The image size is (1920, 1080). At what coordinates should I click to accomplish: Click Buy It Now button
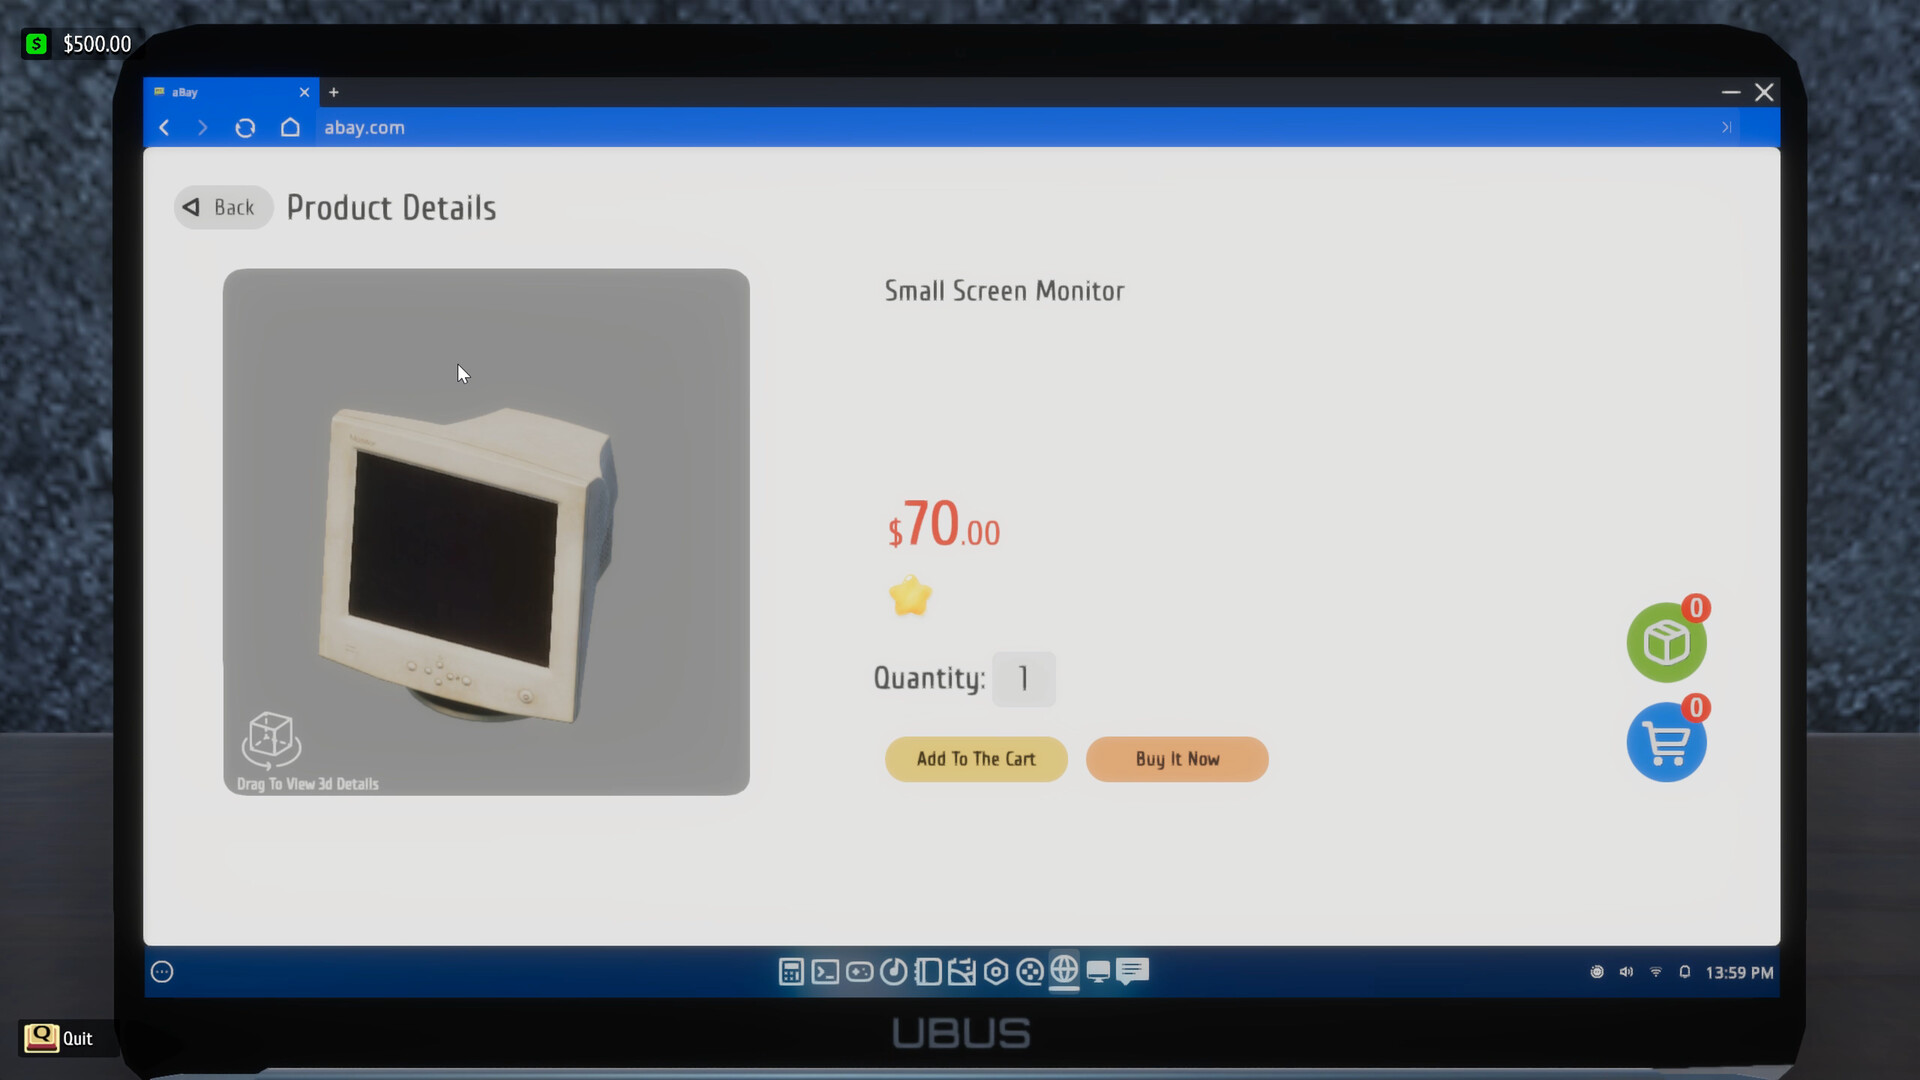coord(1176,758)
